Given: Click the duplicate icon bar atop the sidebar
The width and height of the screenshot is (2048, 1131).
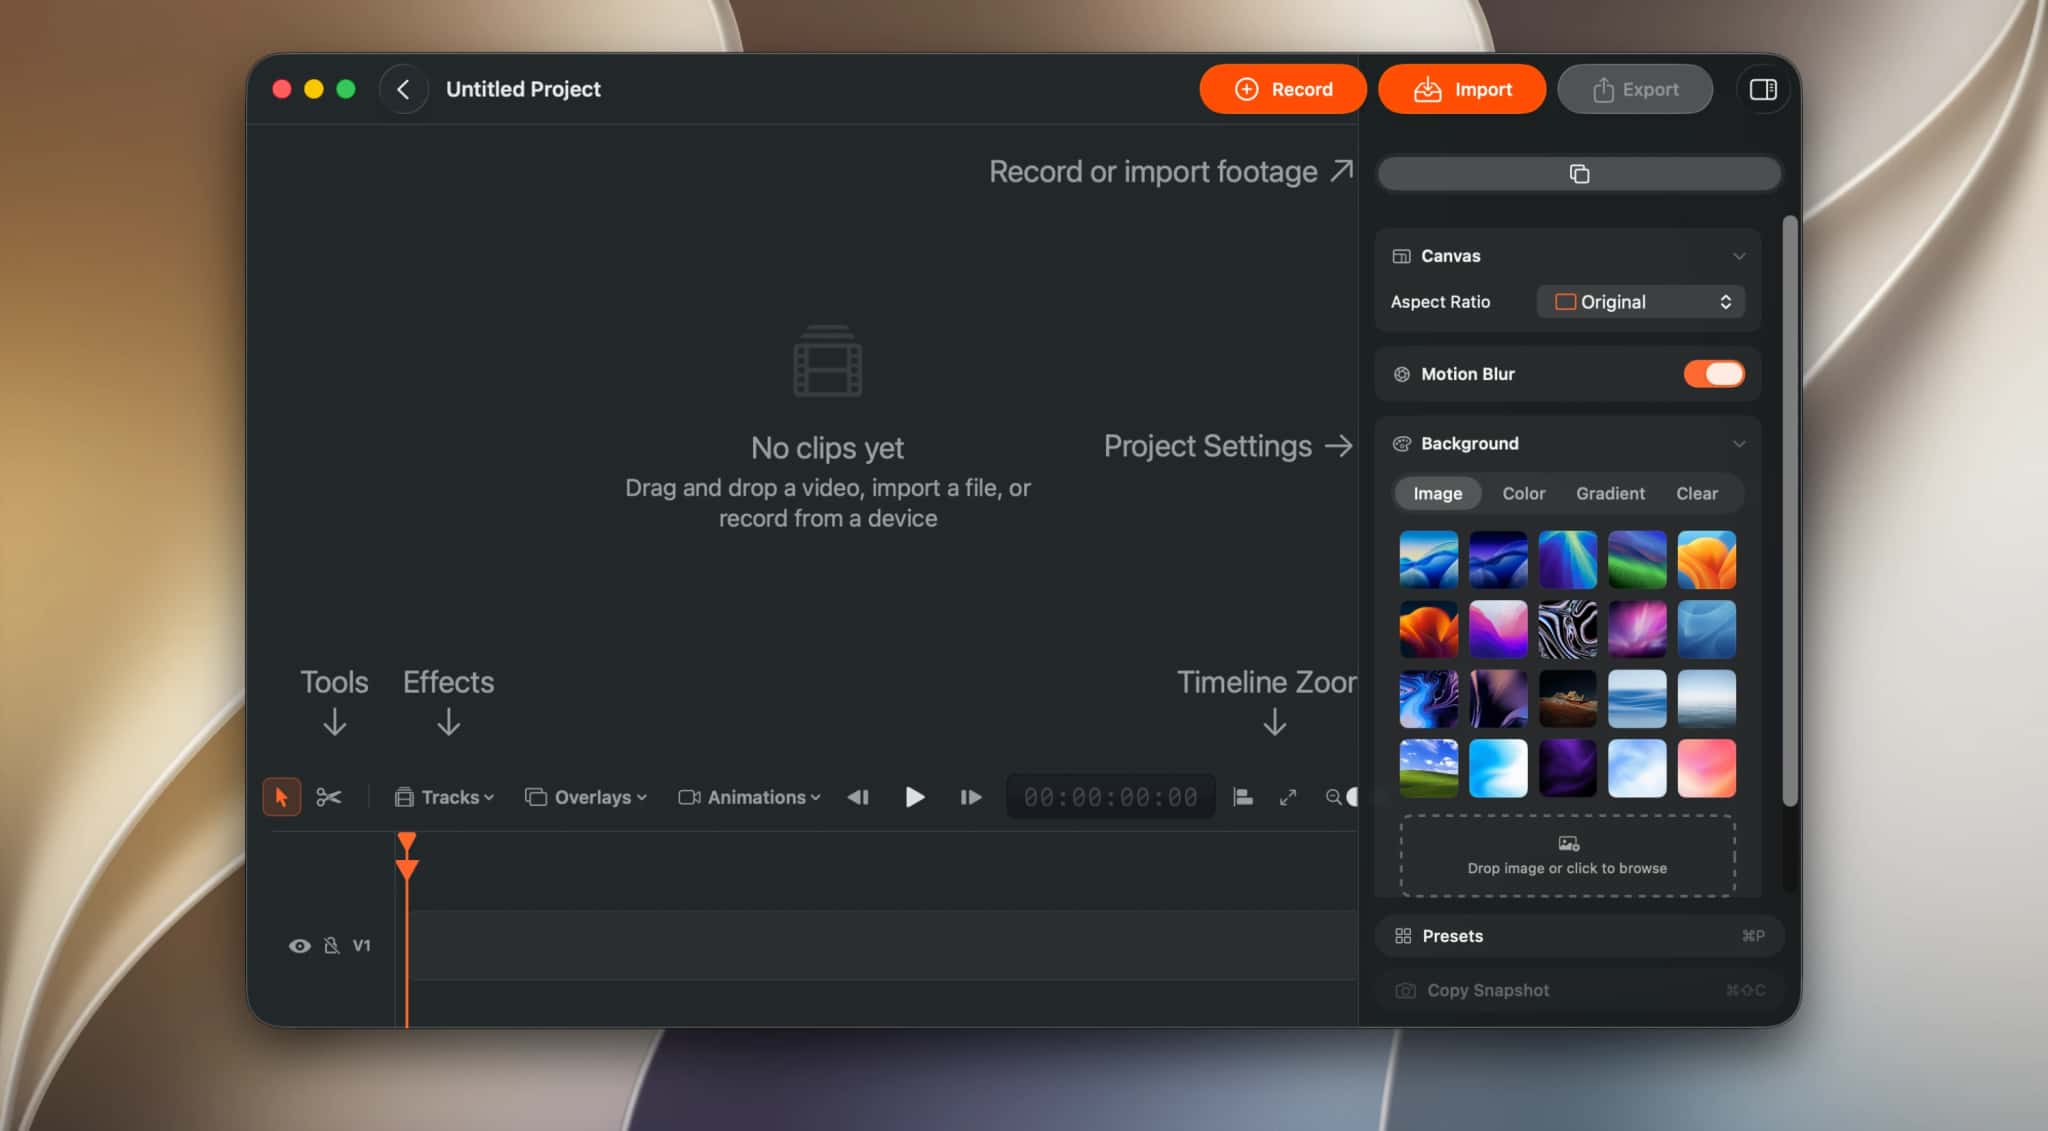Looking at the screenshot, I should [x=1579, y=174].
